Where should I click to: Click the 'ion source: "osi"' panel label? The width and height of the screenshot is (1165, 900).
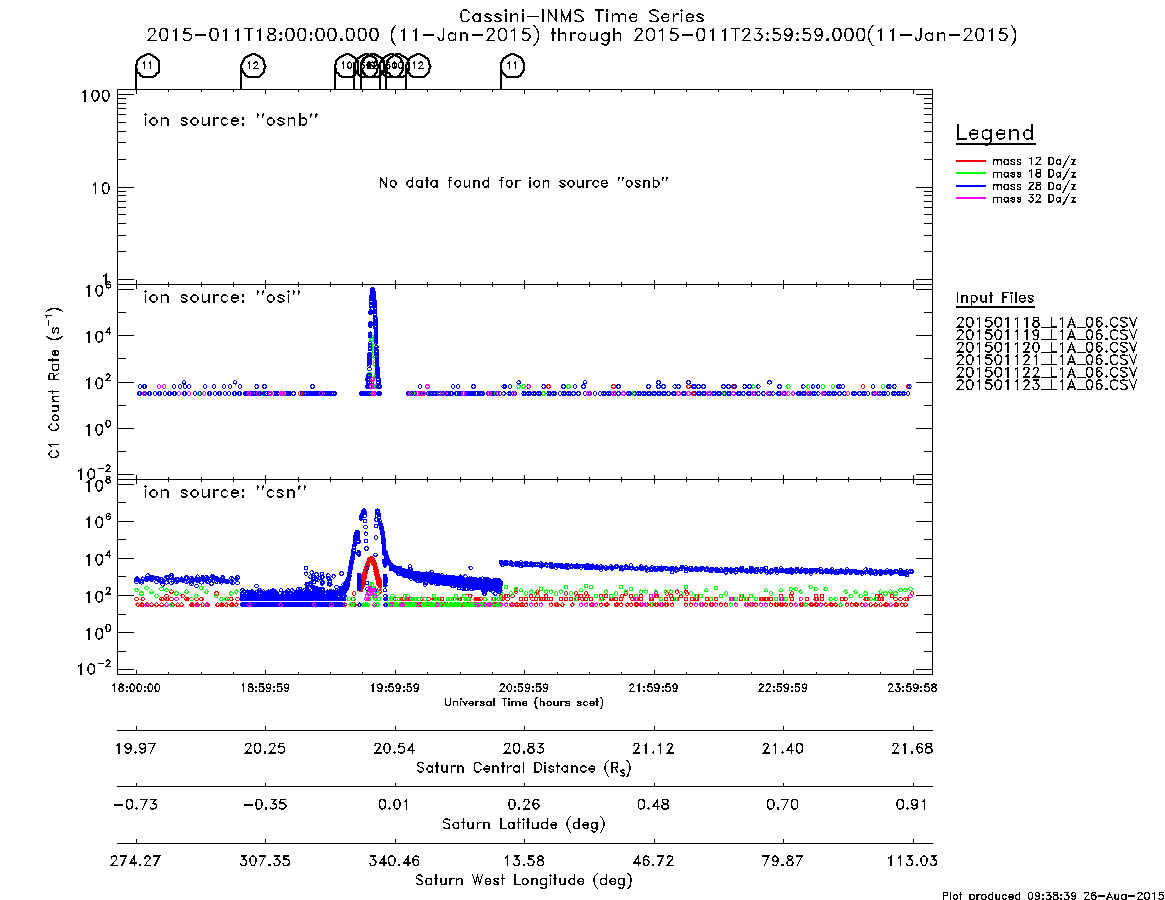pyautogui.click(x=222, y=297)
